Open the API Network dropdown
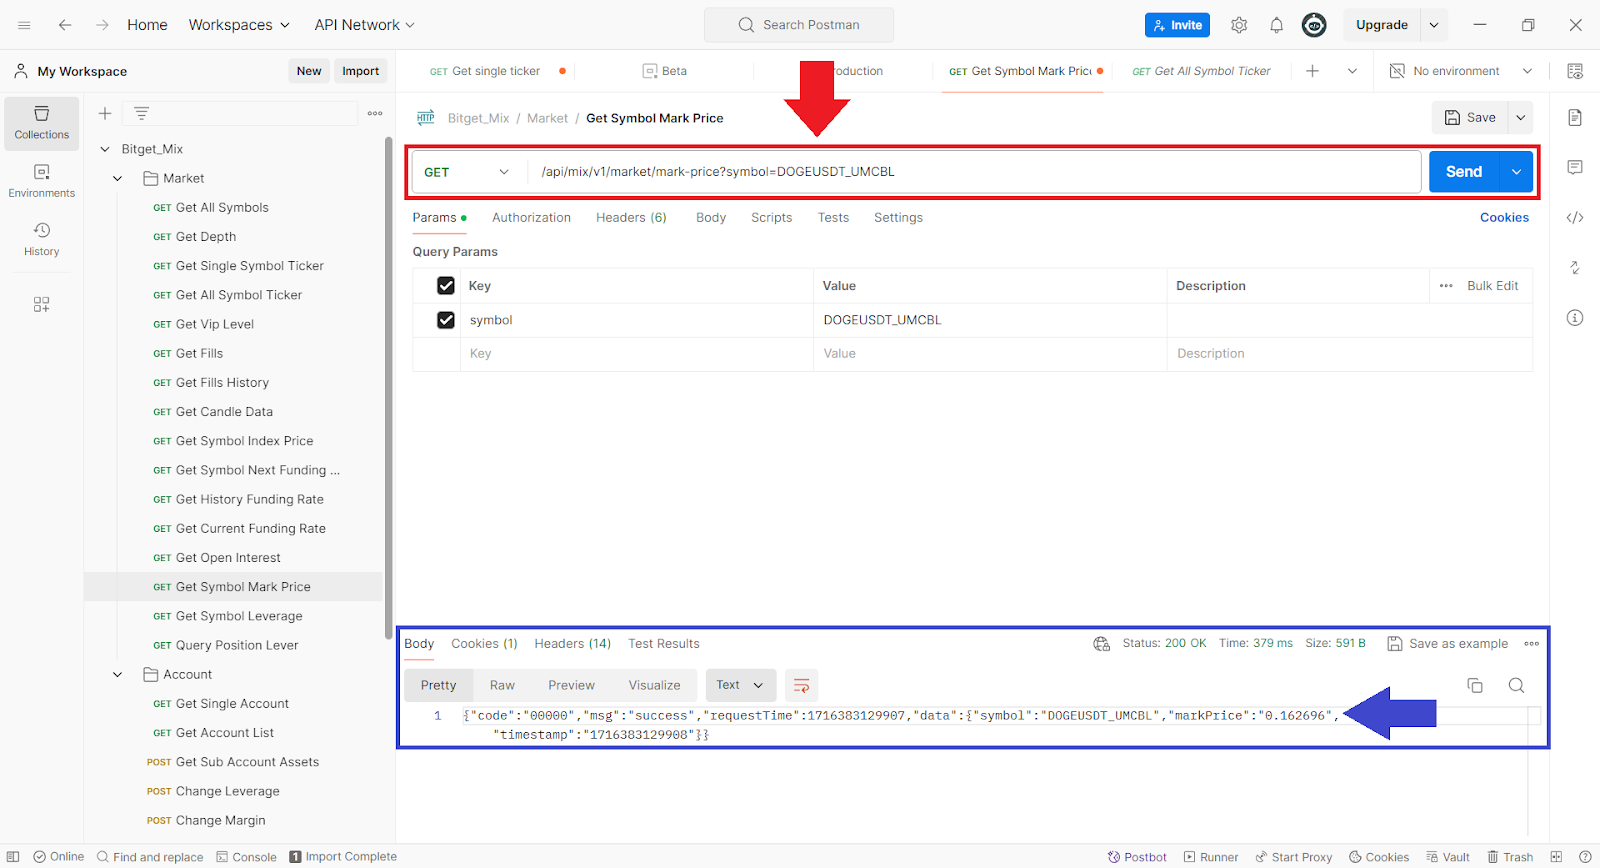1600x868 pixels. pos(365,25)
